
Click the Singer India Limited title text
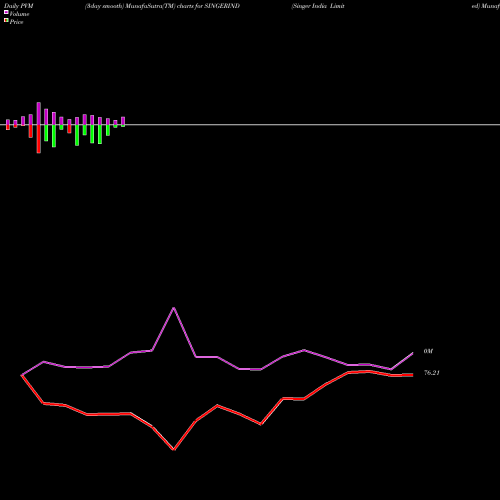point(318,6)
